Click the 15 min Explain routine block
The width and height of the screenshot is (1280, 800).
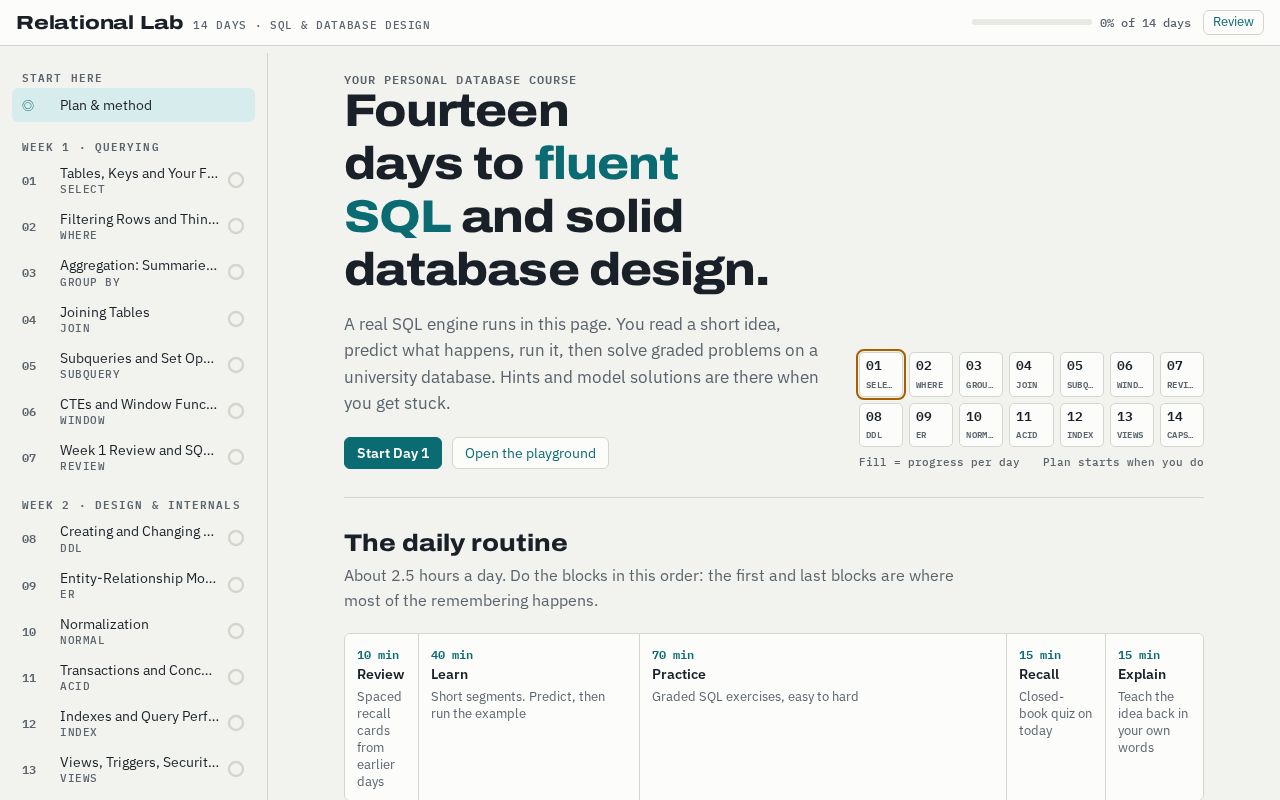(1154, 717)
